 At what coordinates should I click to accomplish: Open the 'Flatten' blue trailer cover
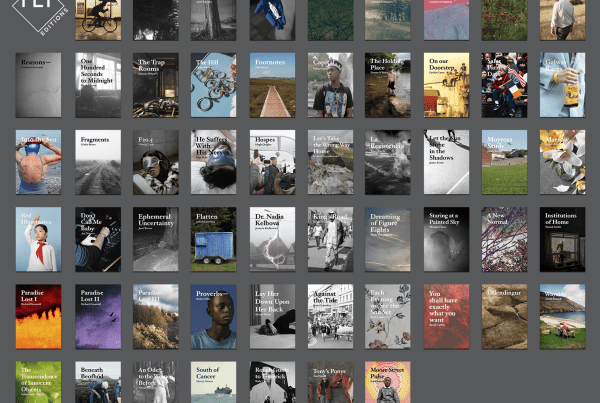tap(214, 240)
